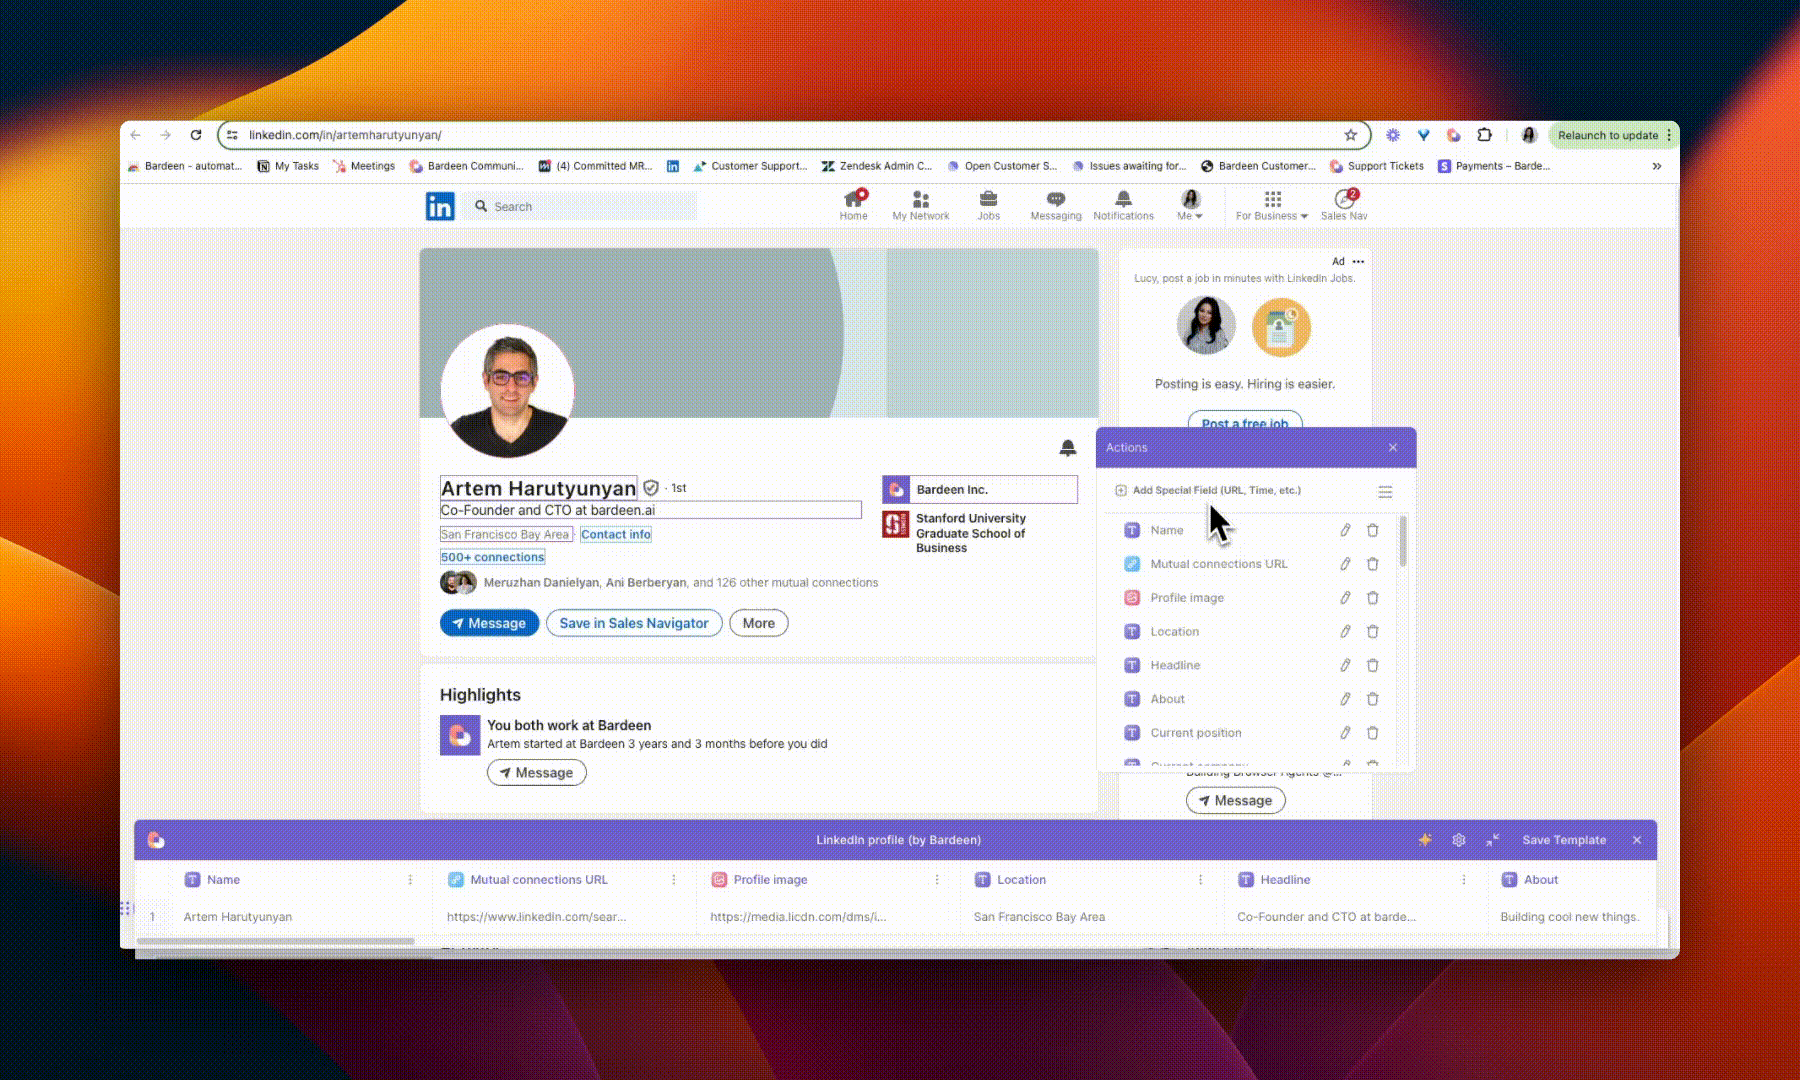Open the Messaging icon
Viewport: 1800px width, 1080px height.
1056,205
